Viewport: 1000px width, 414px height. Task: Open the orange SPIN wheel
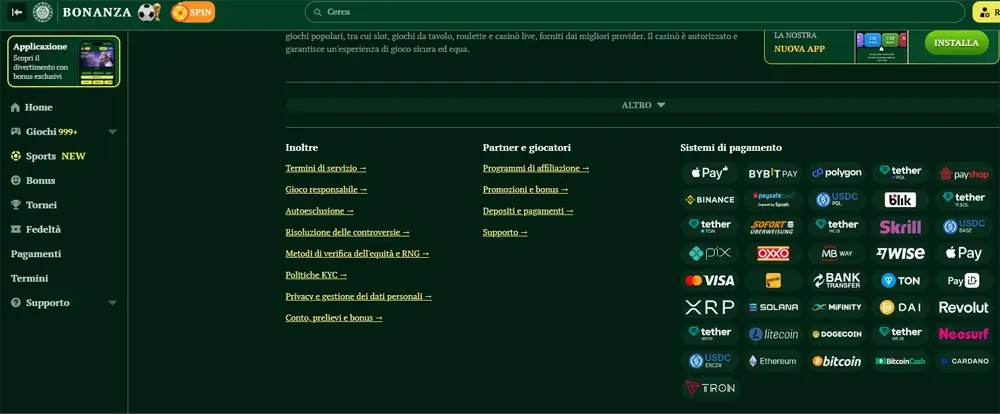click(x=193, y=12)
